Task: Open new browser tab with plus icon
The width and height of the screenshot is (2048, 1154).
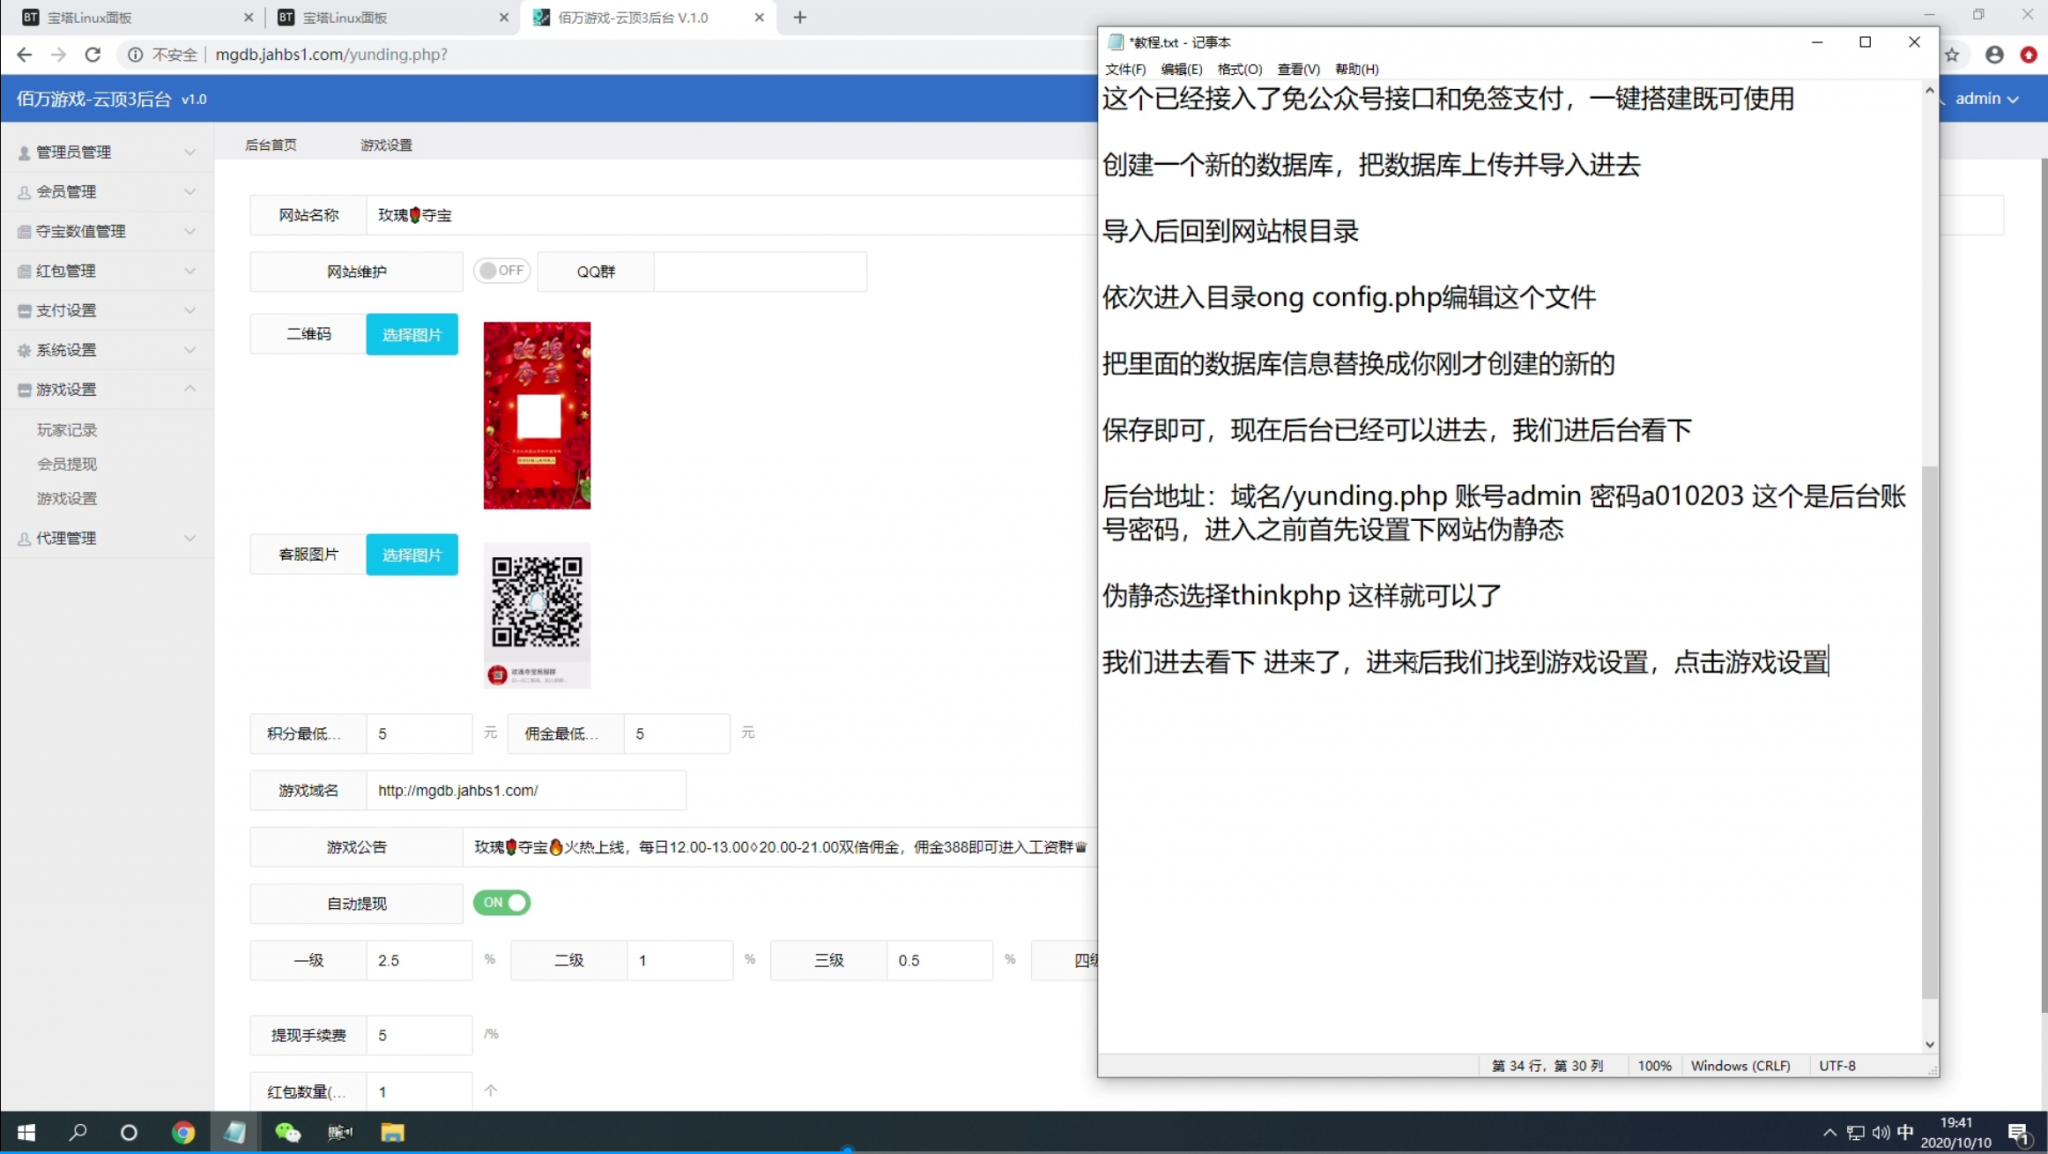Action: [x=799, y=17]
